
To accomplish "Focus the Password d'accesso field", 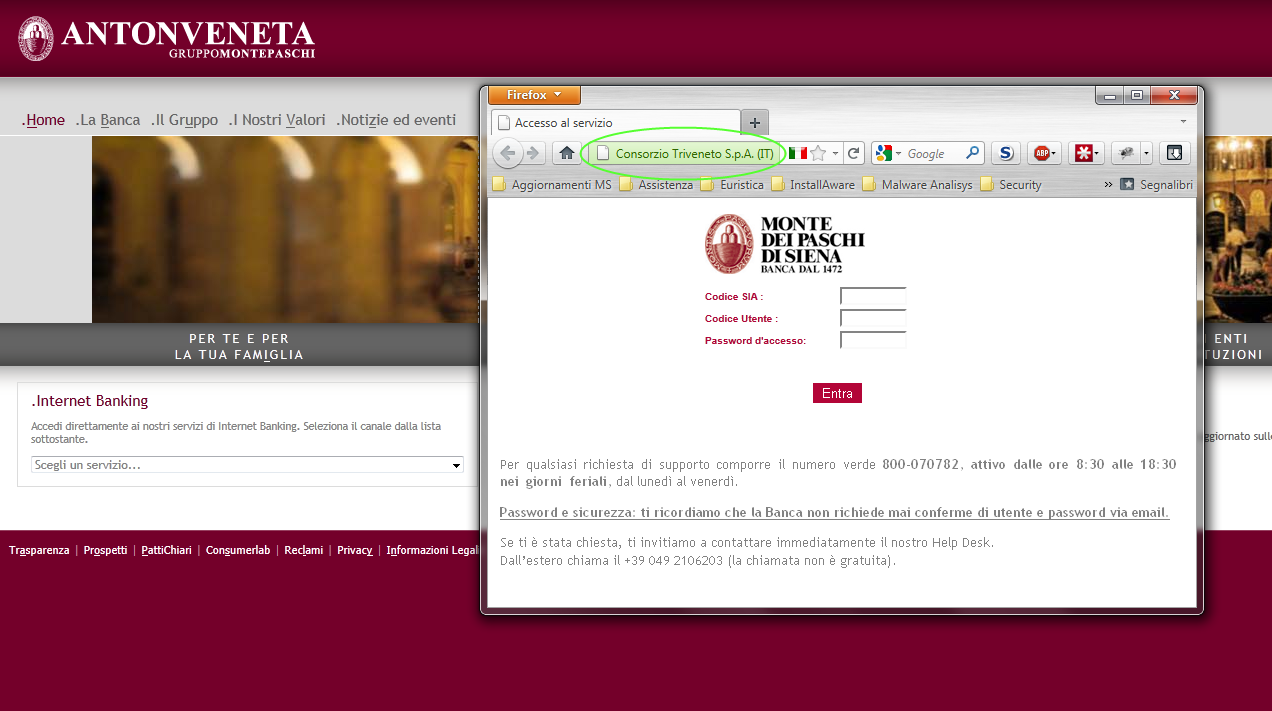I will 873,340.
